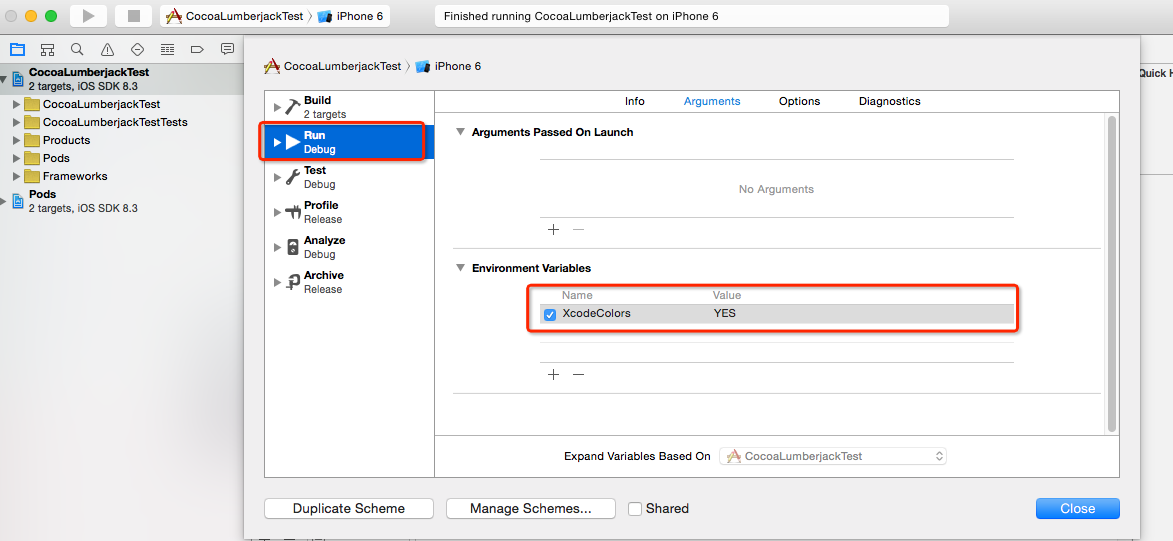Open the Breakpoint navigator icon
This screenshot has width=1173, height=541.
pos(197,49)
